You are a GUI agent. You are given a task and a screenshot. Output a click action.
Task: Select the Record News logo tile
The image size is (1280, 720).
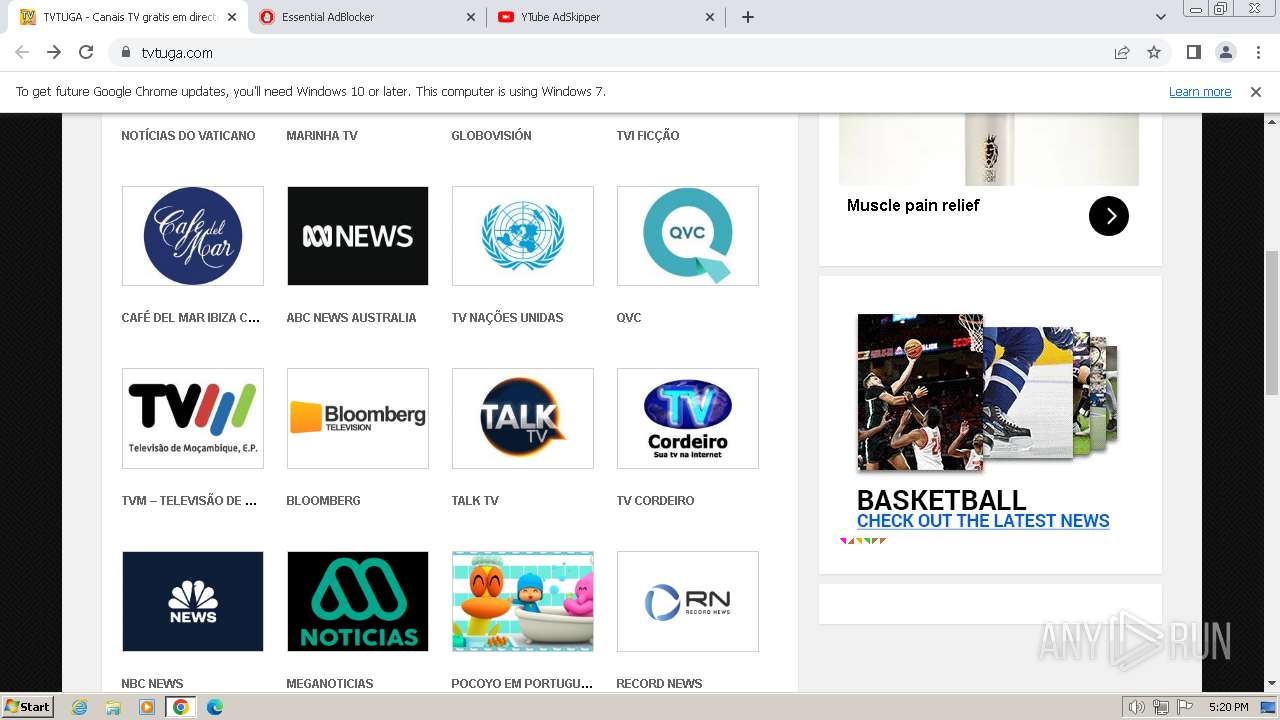click(x=688, y=601)
